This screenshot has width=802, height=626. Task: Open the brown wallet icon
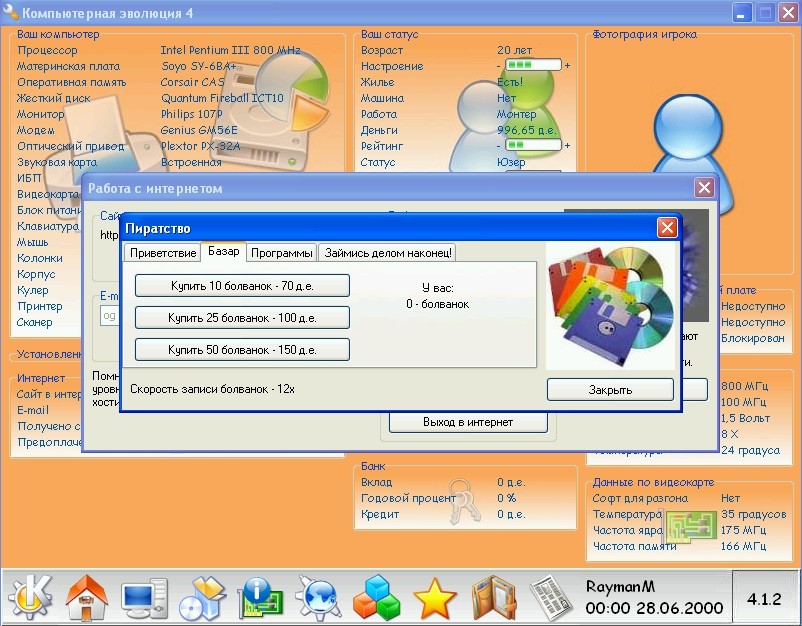[494, 597]
